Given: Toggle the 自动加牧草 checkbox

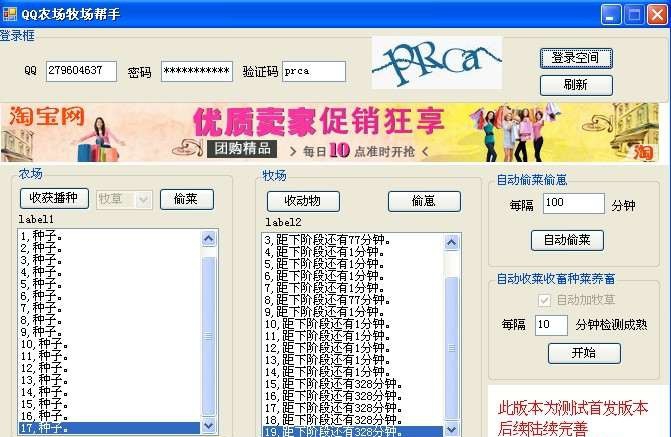Looking at the screenshot, I should pyautogui.click(x=544, y=300).
